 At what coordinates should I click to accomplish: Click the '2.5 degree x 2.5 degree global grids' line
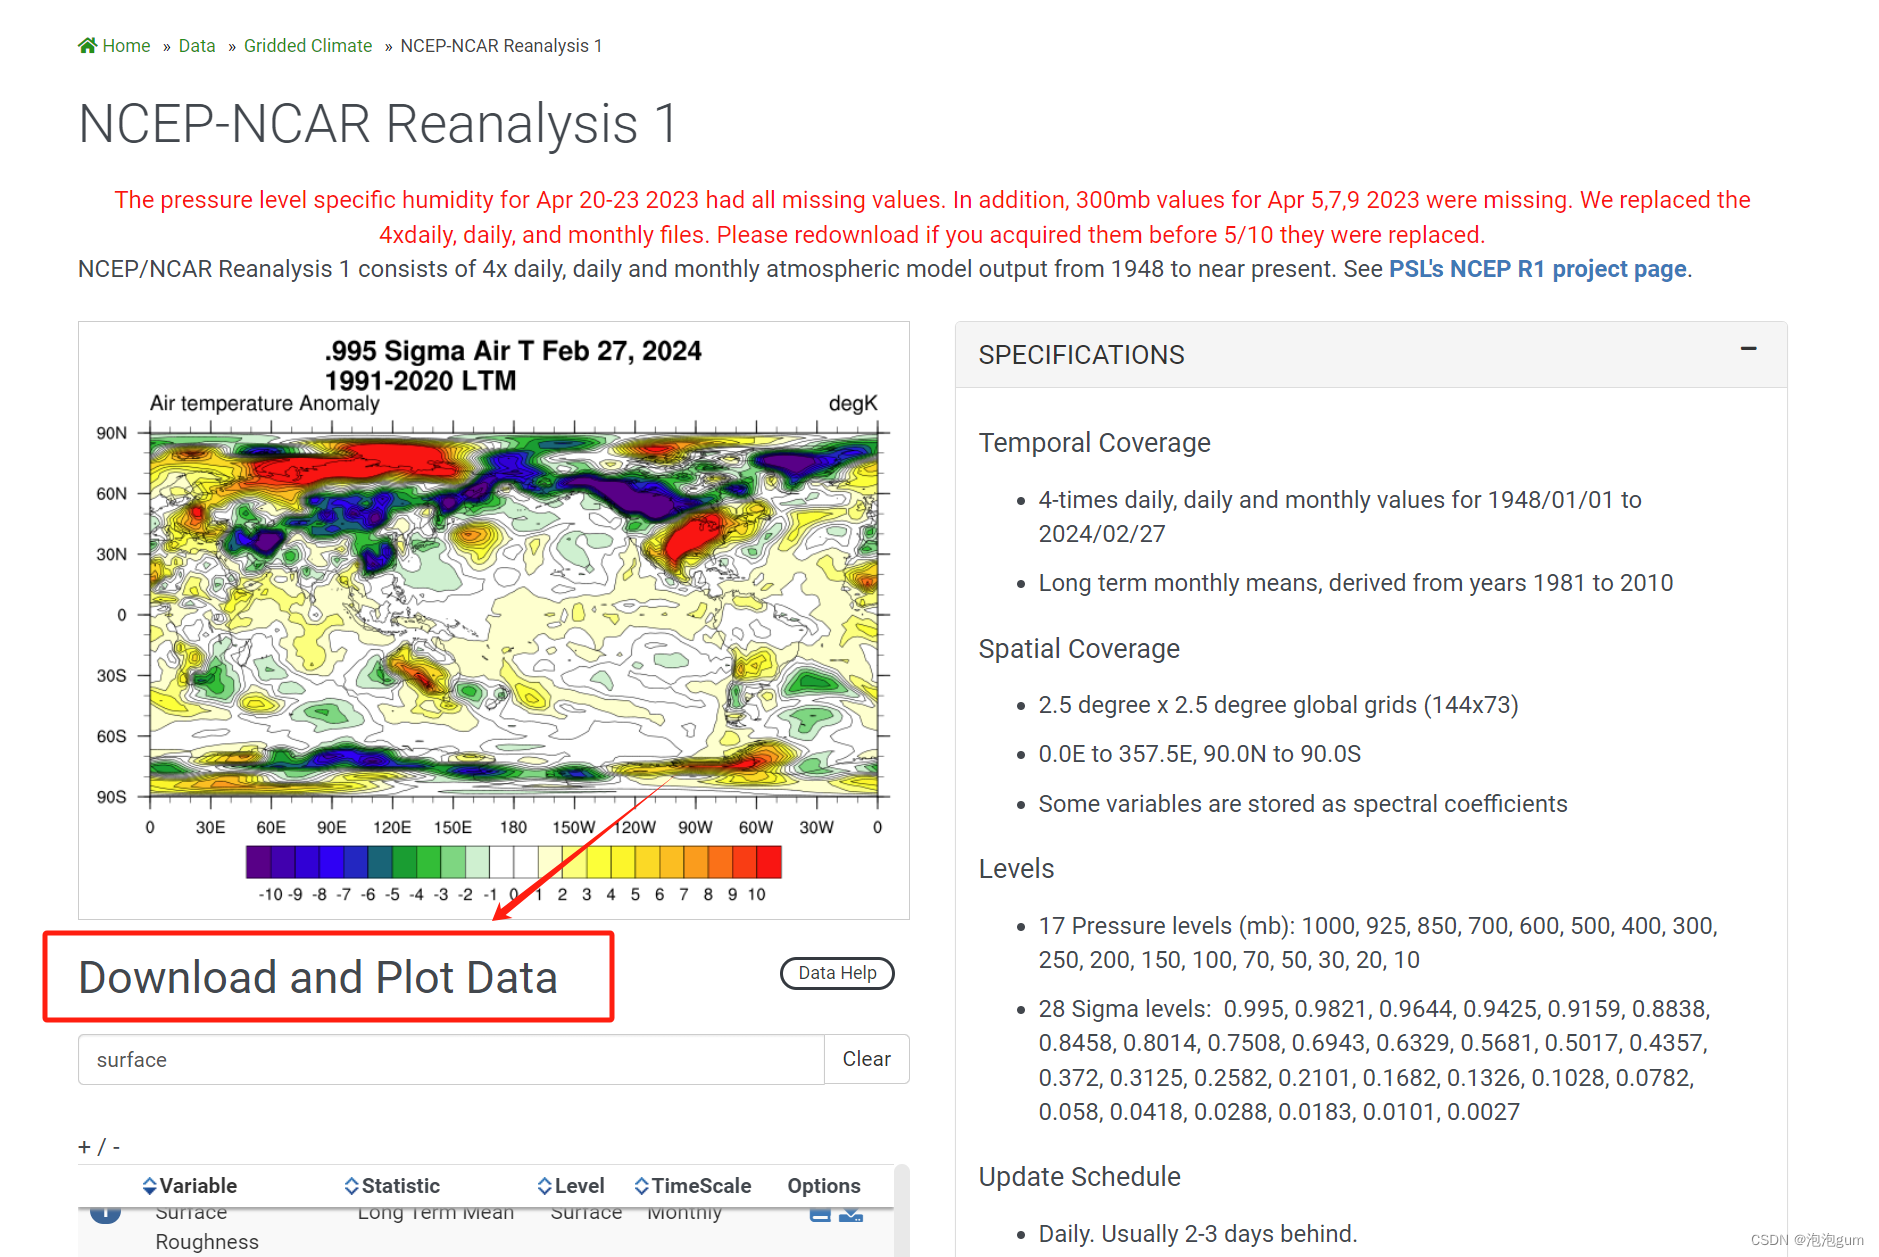click(x=1278, y=705)
